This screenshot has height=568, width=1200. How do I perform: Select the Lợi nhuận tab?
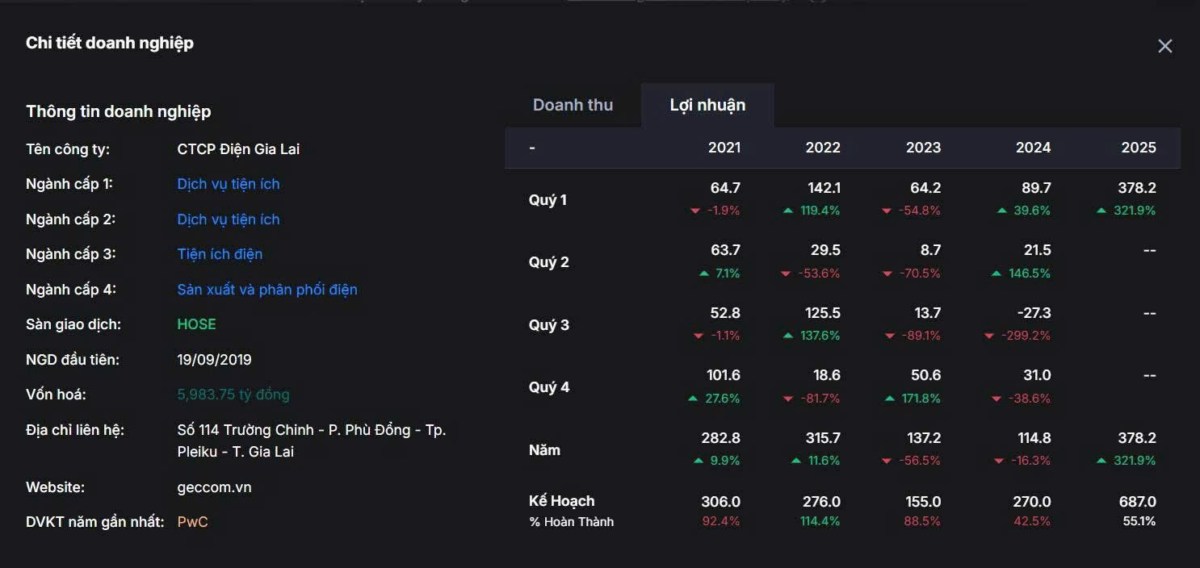tap(707, 105)
